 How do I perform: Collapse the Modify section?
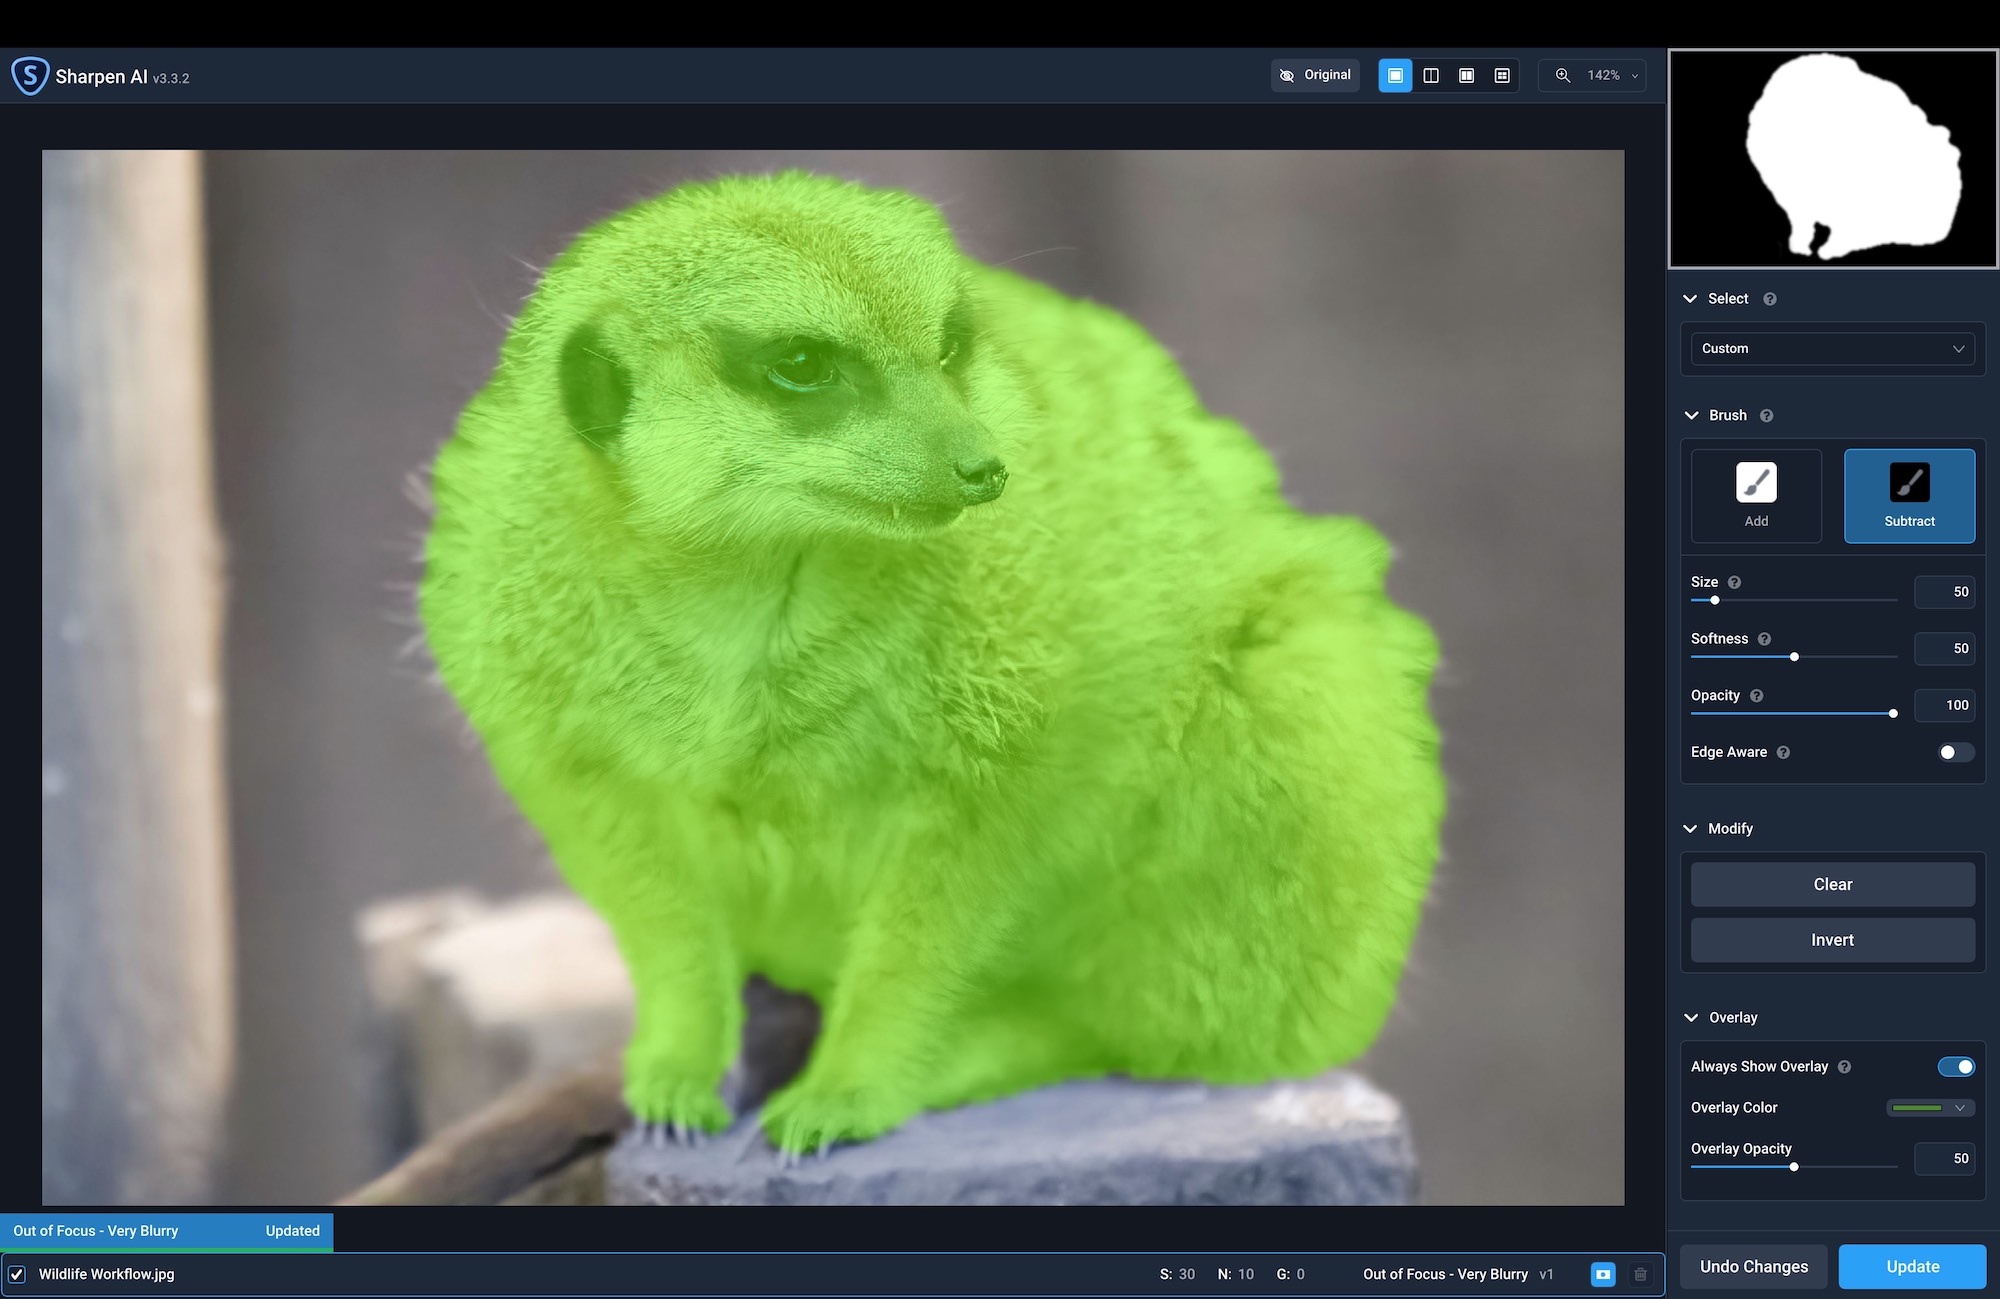(1691, 829)
